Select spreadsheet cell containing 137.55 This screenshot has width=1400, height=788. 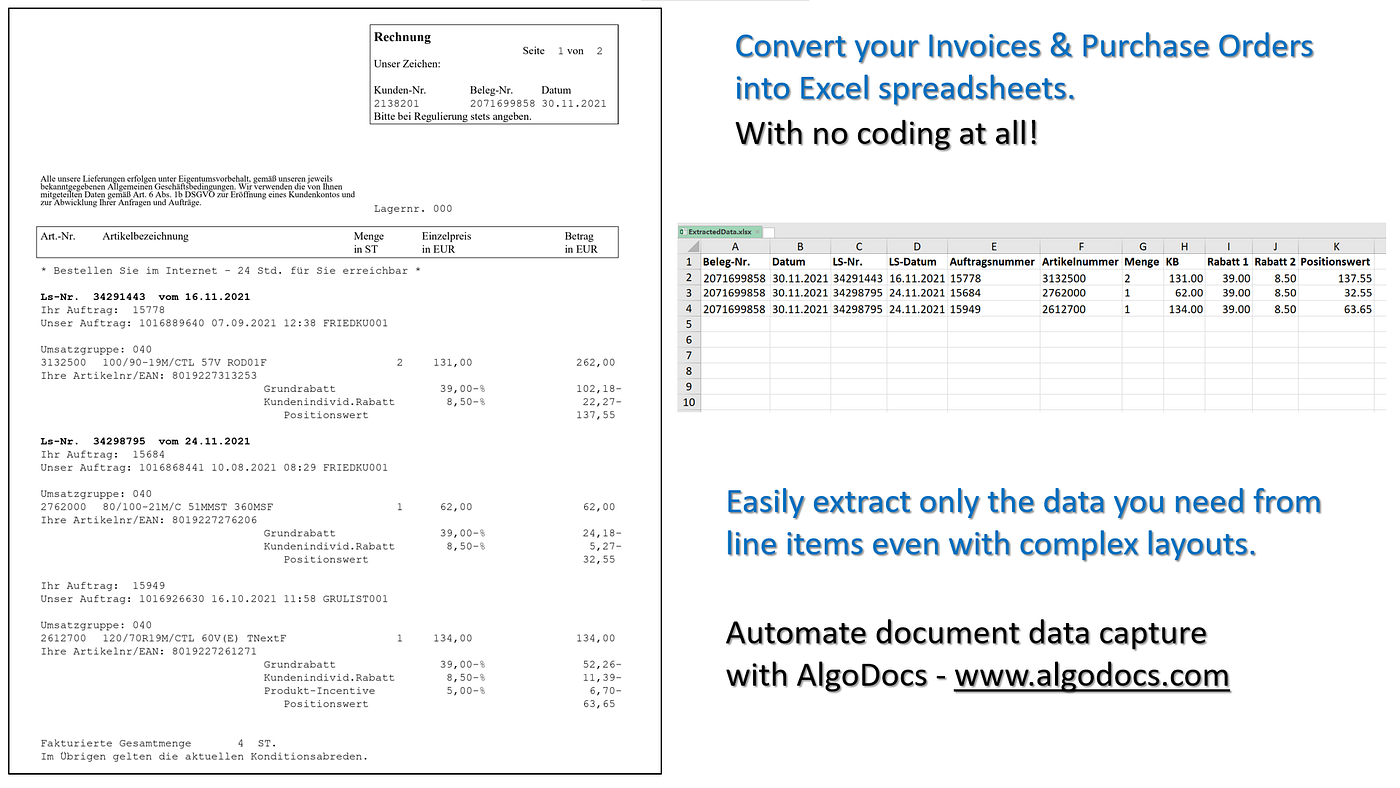tap(1336, 278)
